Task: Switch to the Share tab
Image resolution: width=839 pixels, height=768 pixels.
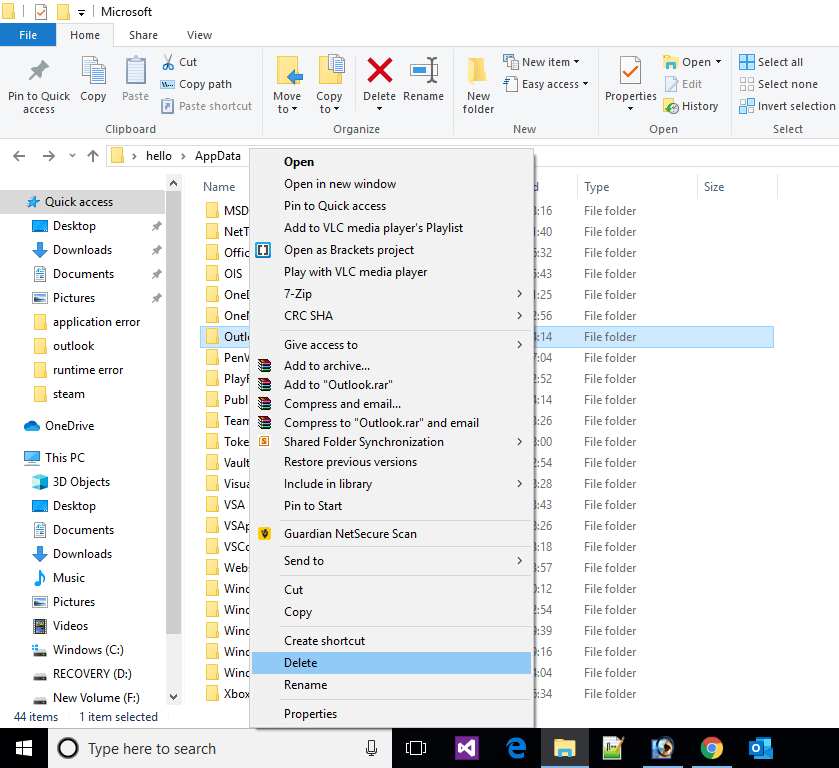Action: pos(143,35)
